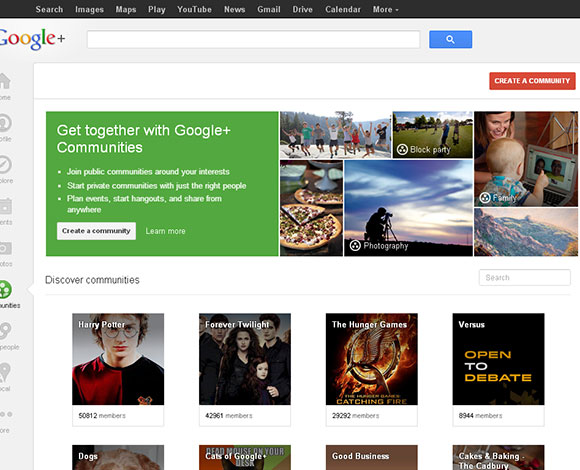Screen dimensions: 580x470
Task: Open Calendar in the top navigation bar
Action: (343, 9)
